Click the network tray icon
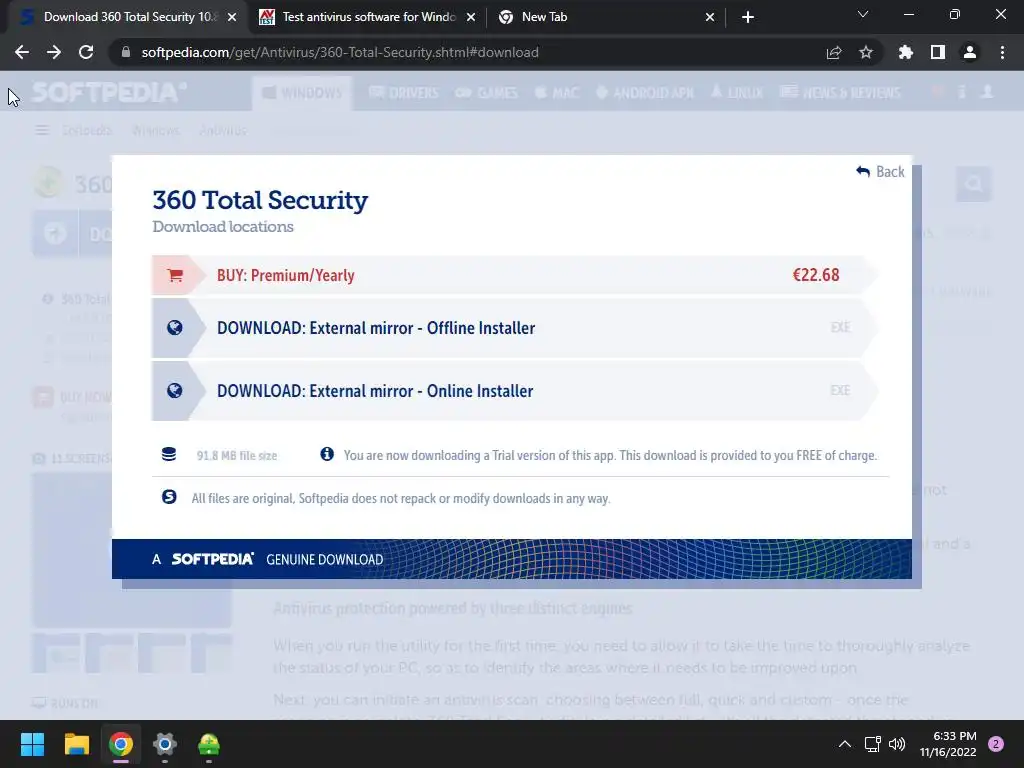 (x=872, y=744)
